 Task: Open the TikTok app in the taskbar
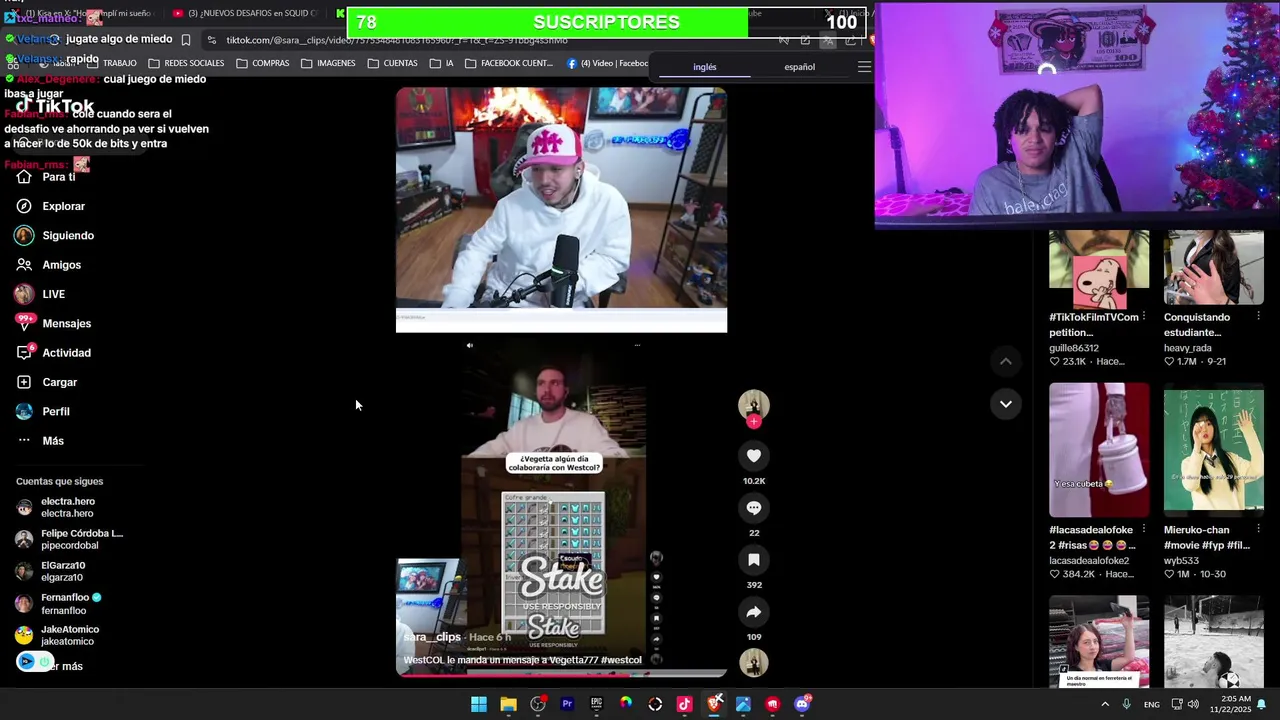pos(684,704)
